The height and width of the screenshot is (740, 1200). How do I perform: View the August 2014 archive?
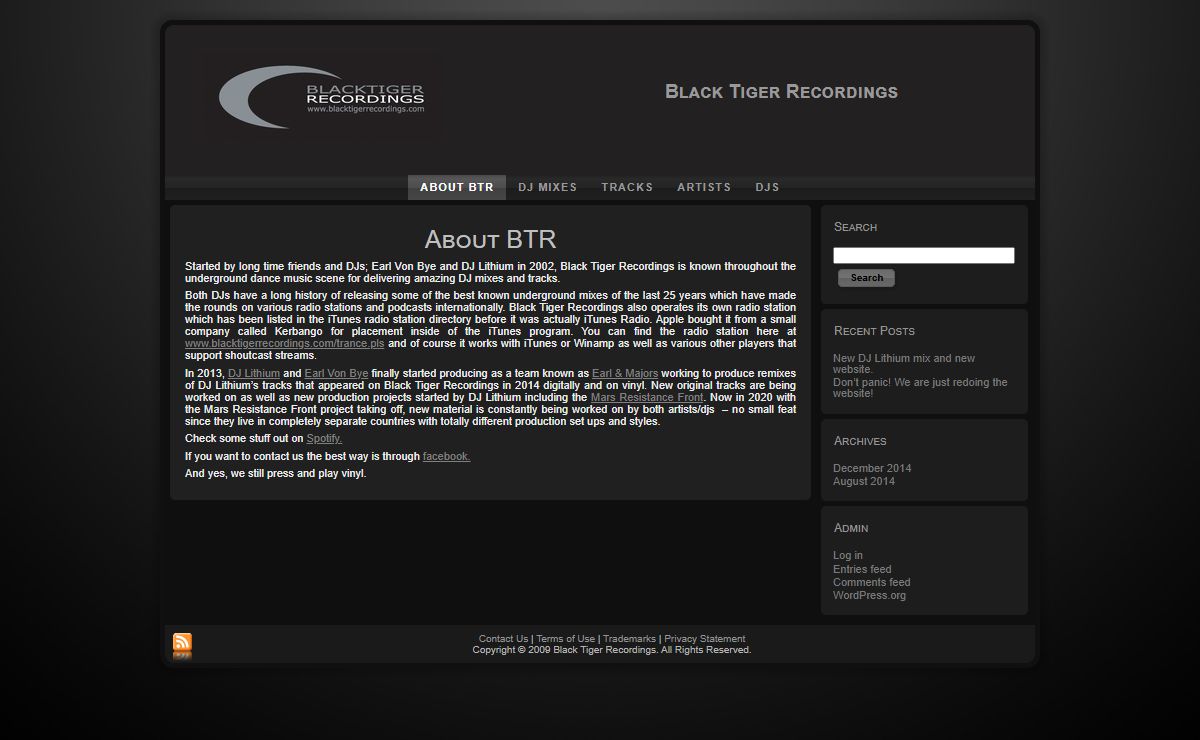(864, 481)
